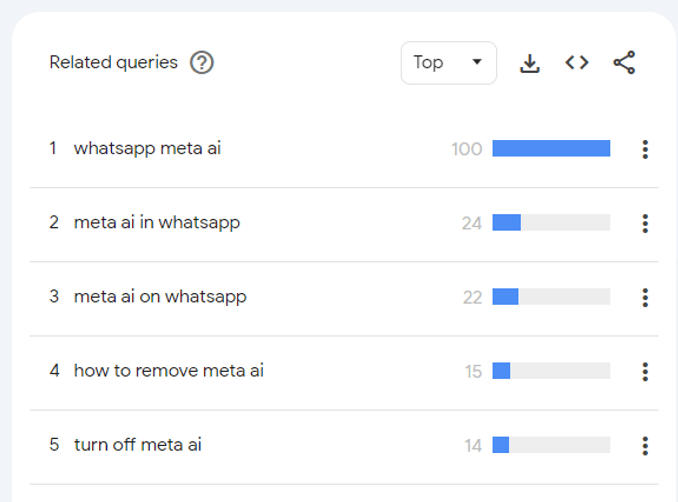Open more options for how to remove meta ai
The height and width of the screenshot is (502, 678).
(x=645, y=371)
